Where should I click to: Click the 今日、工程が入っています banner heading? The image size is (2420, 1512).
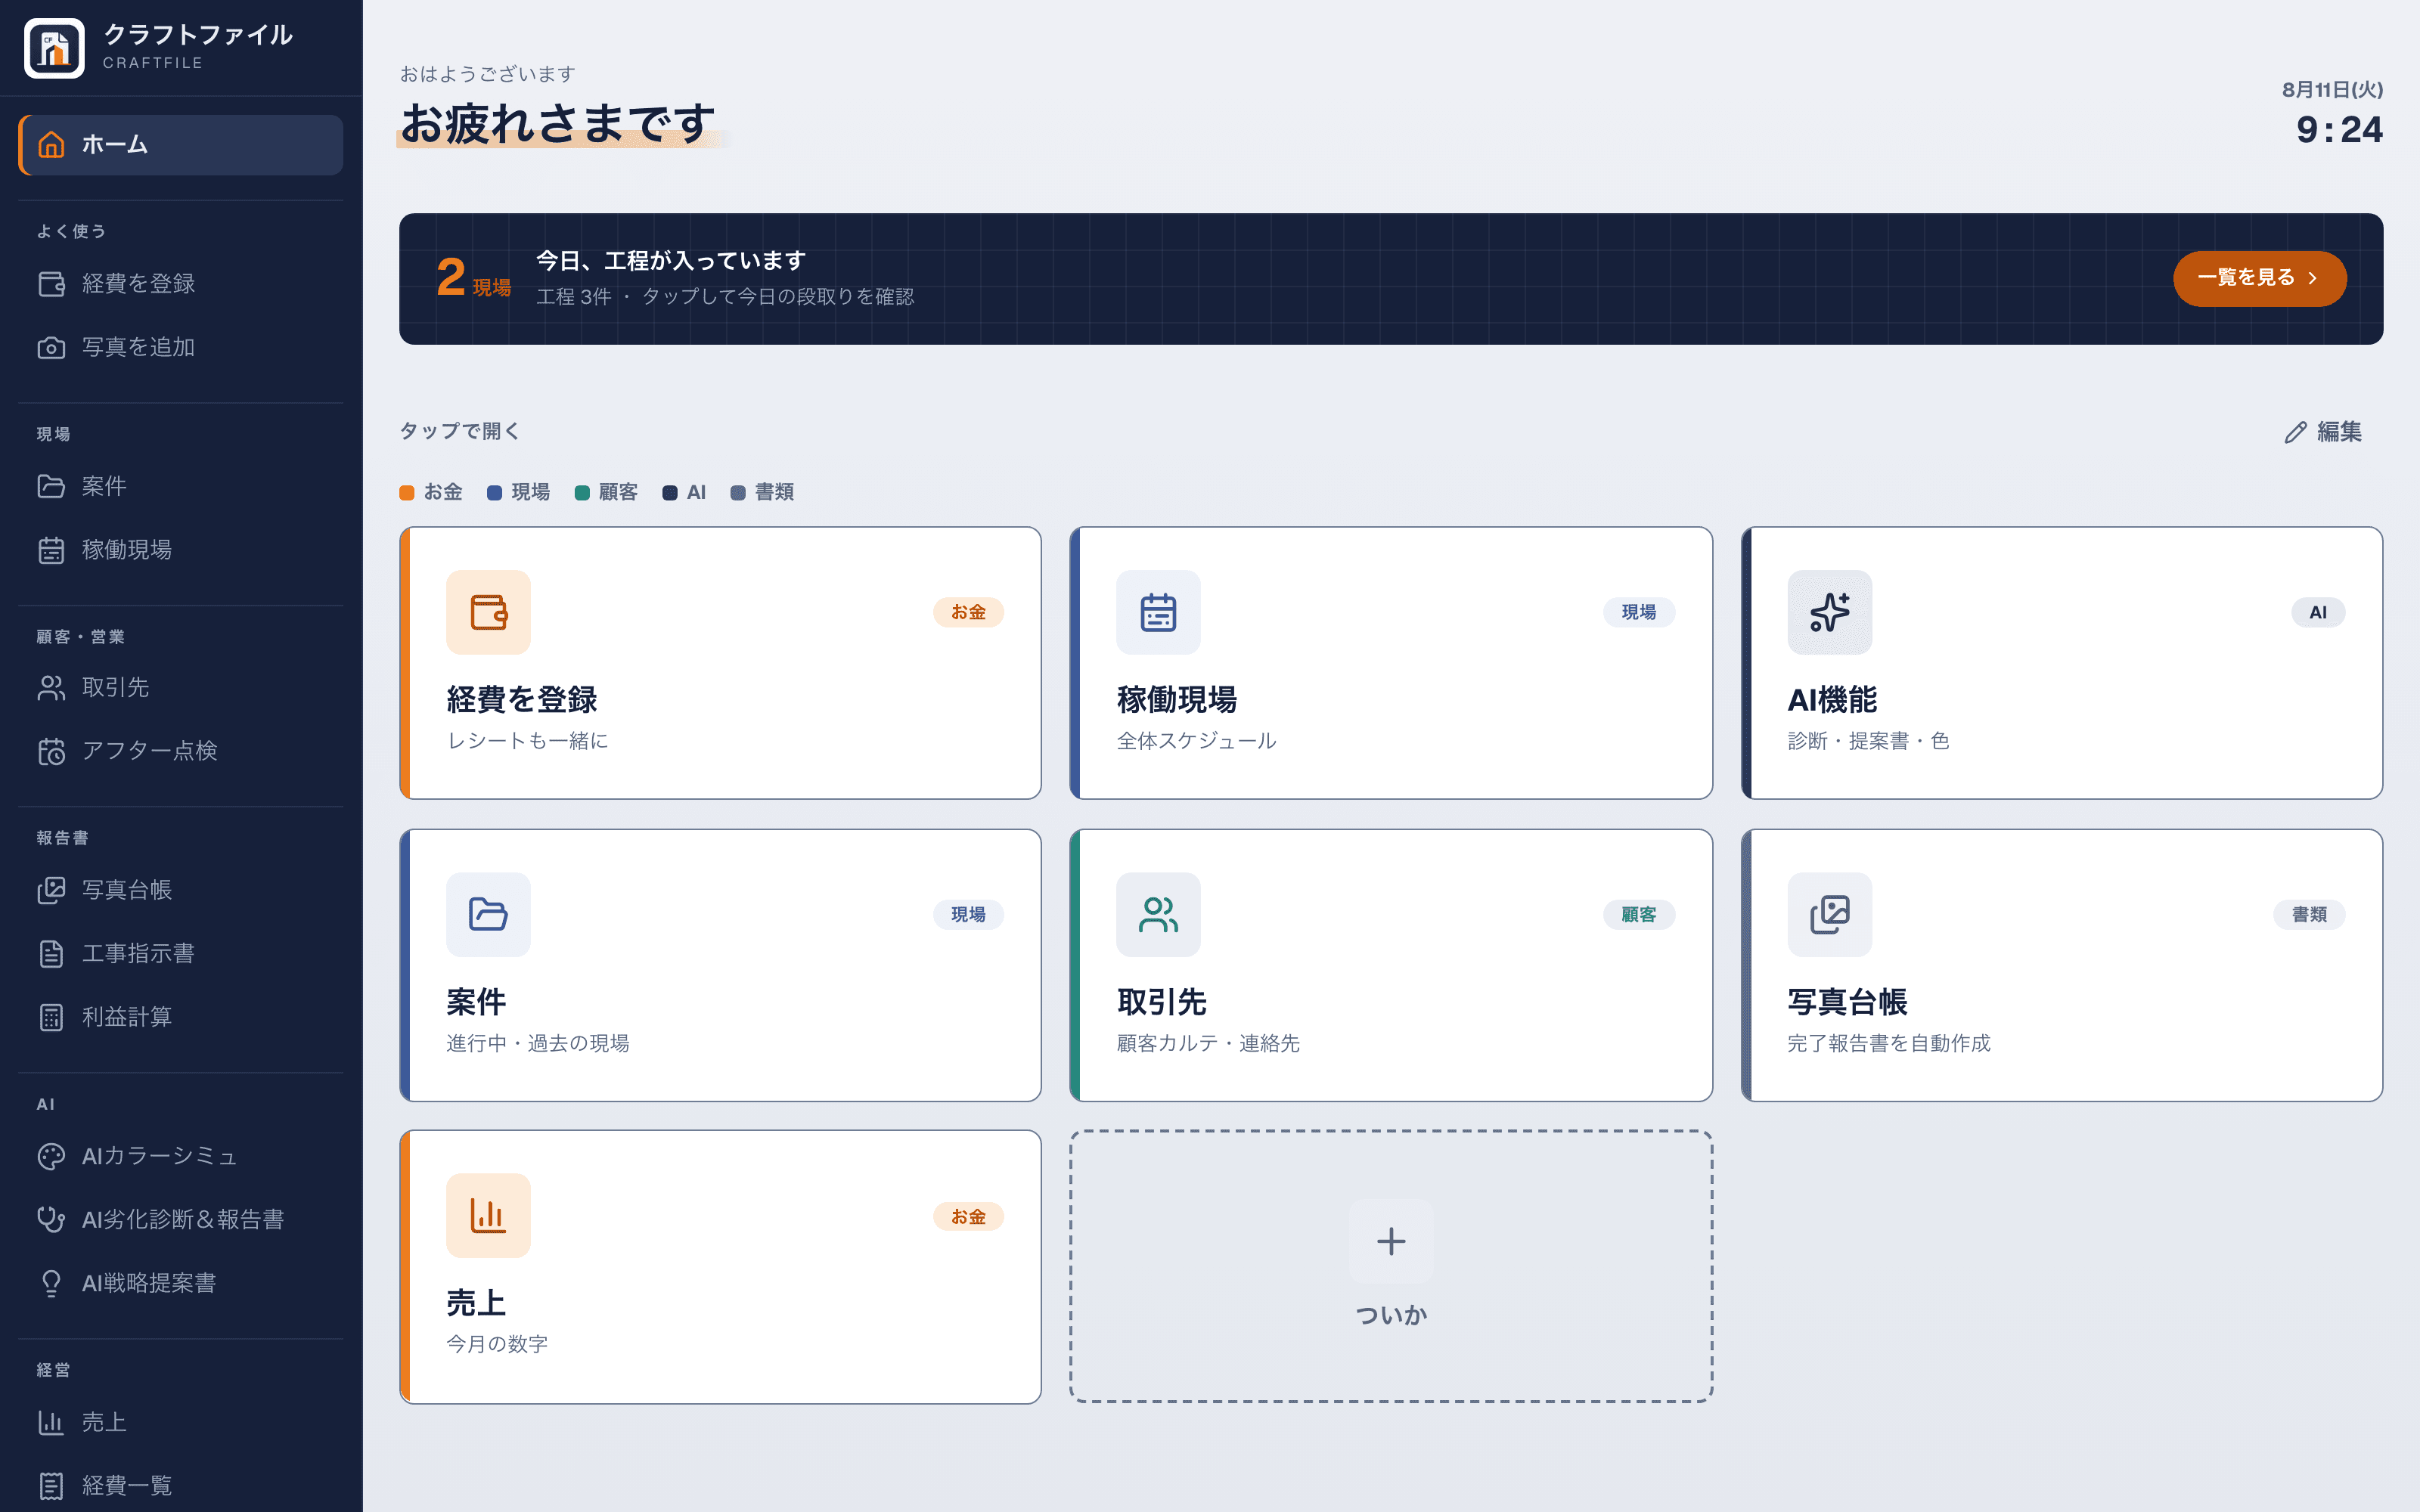(671, 260)
